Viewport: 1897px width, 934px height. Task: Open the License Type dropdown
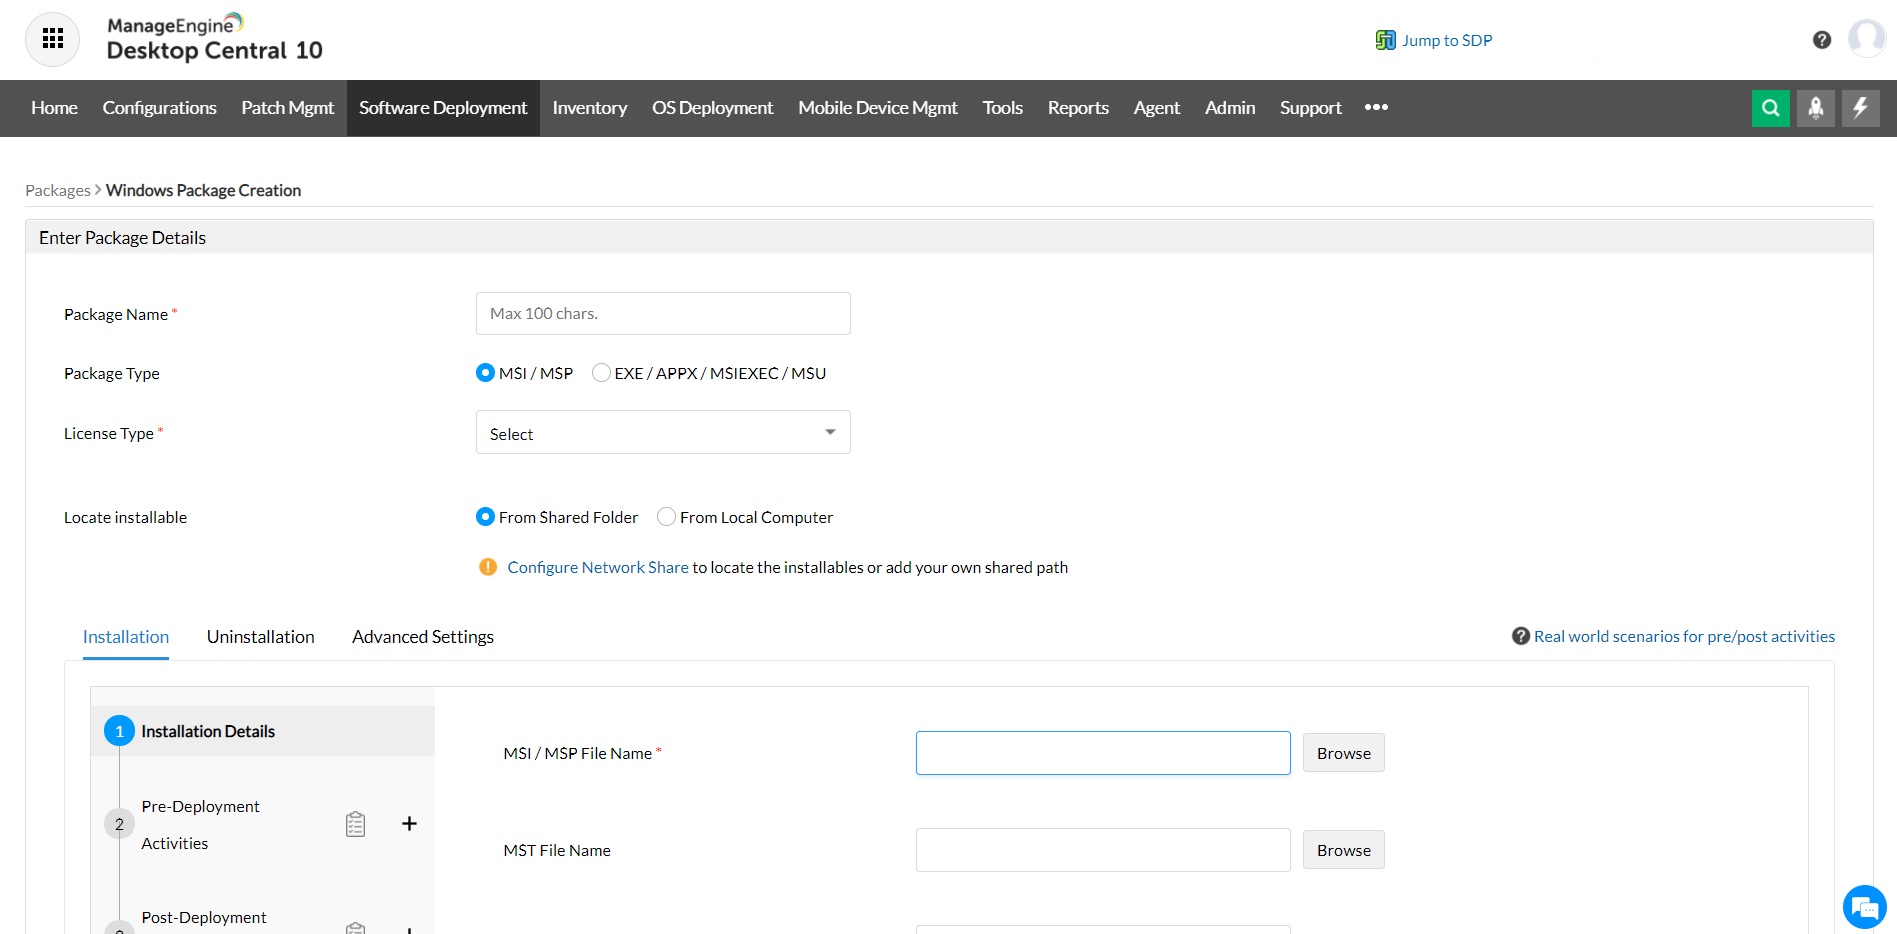click(x=663, y=433)
